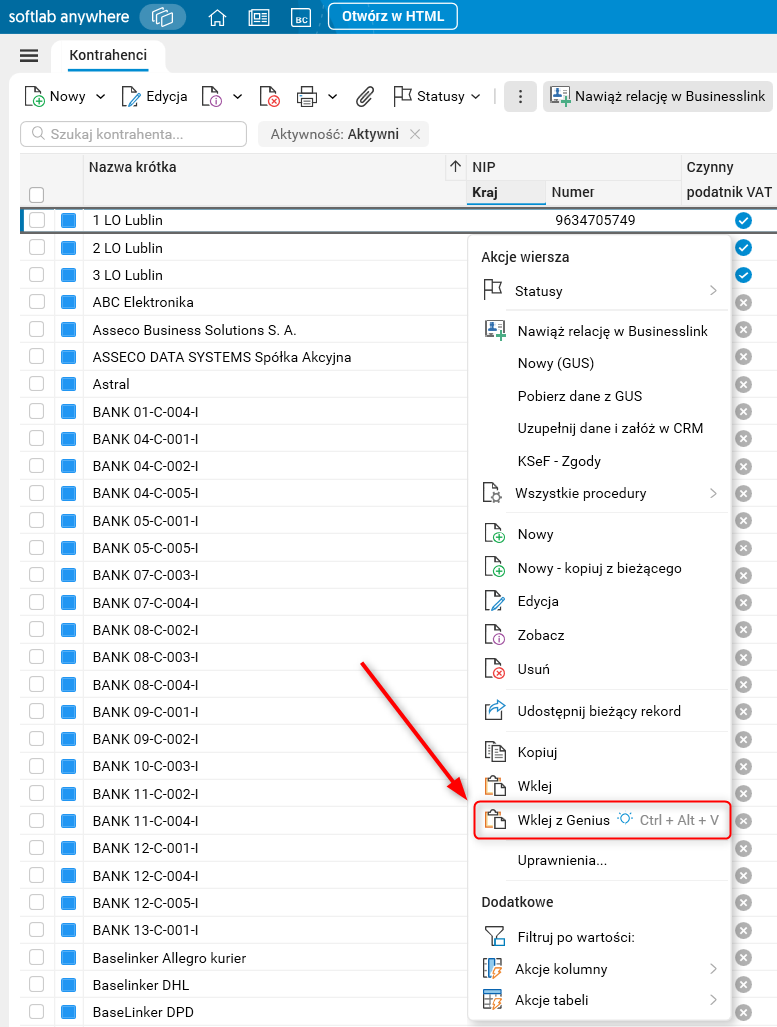
Task: Focus the Szukaj kontrahenta search field
Action: pyautogui.click(x=134, y=134)
